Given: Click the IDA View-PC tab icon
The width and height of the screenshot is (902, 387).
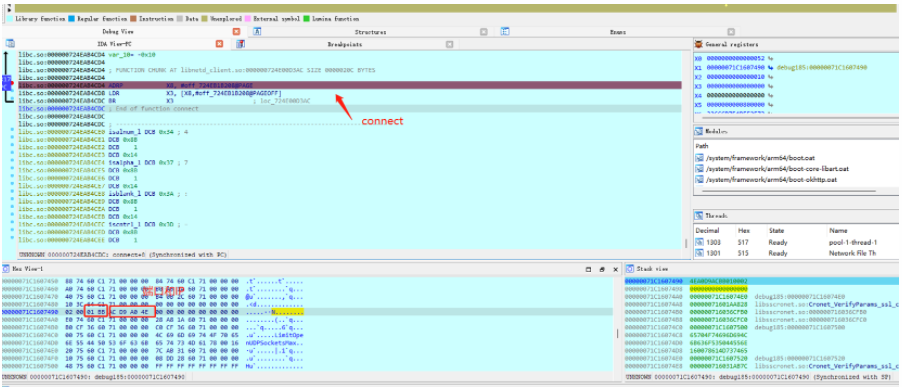Looking at the screenshot, I should pyautogui.click(x=10, y=44).
